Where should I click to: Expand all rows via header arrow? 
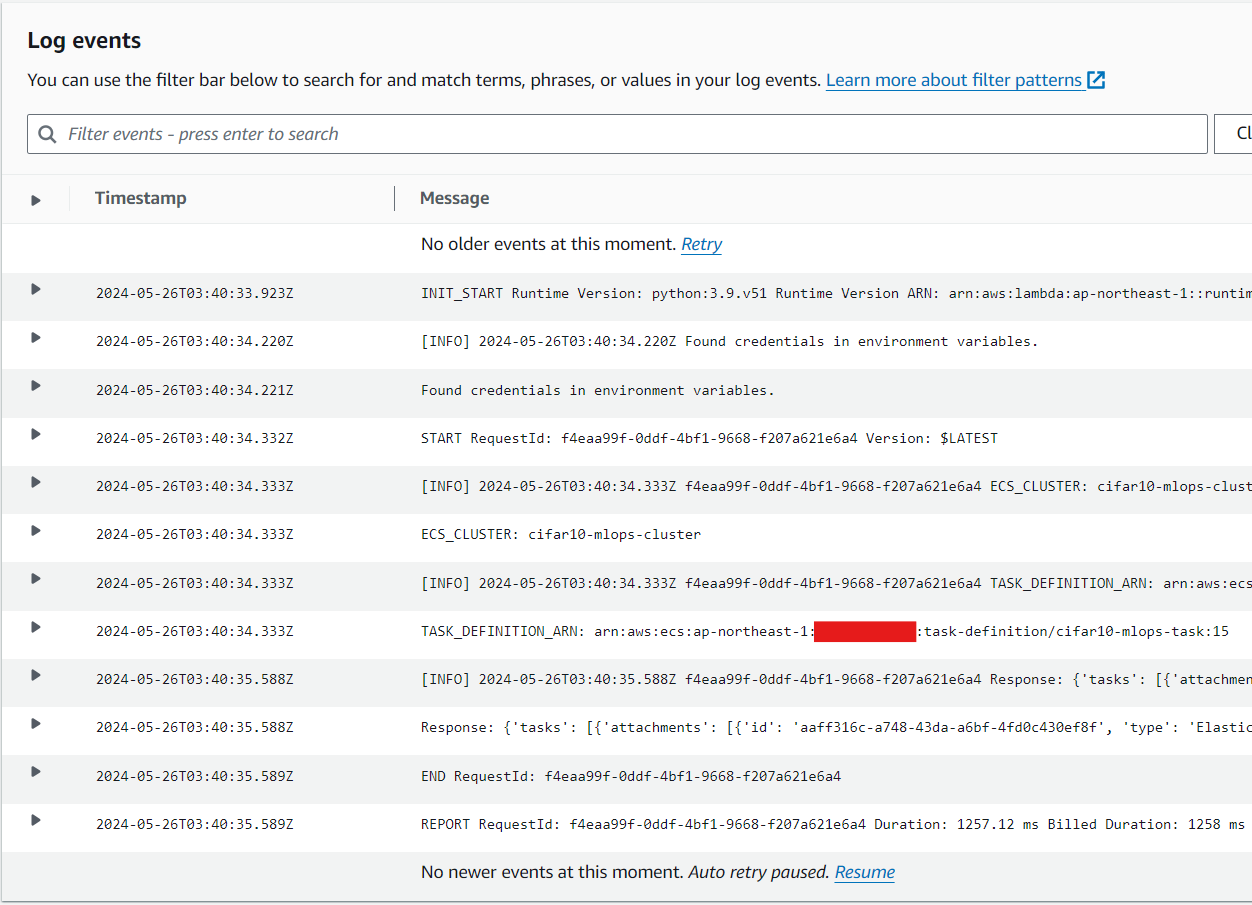[36, 200]
